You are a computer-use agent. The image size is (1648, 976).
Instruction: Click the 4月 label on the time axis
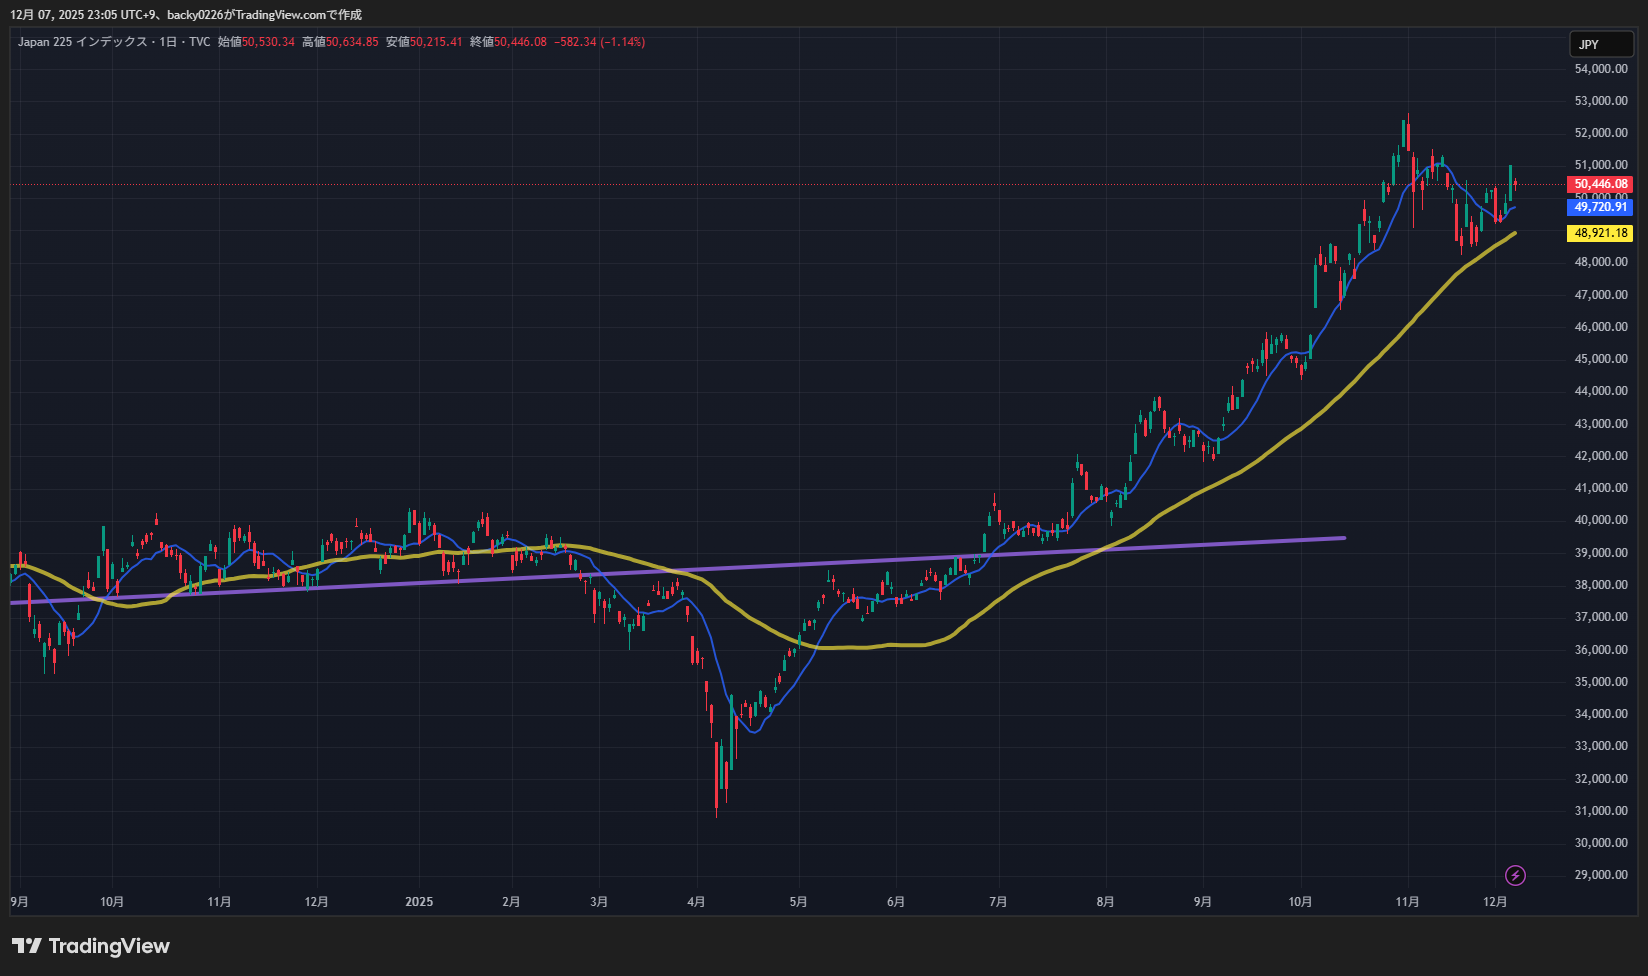click(x=696, y=902)
